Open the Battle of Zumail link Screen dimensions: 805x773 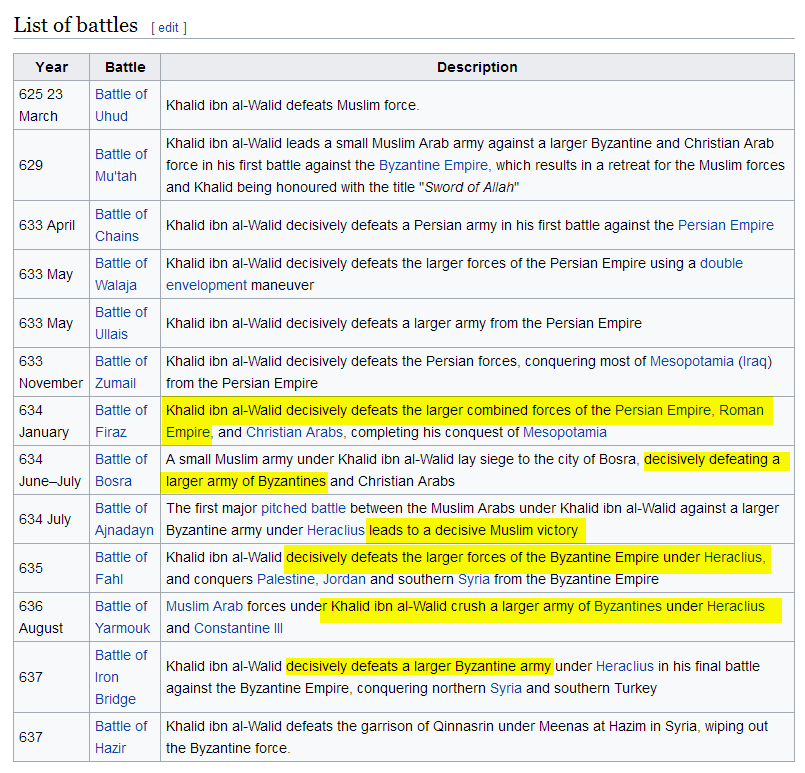pyautogui.click(x=121, y=372)
